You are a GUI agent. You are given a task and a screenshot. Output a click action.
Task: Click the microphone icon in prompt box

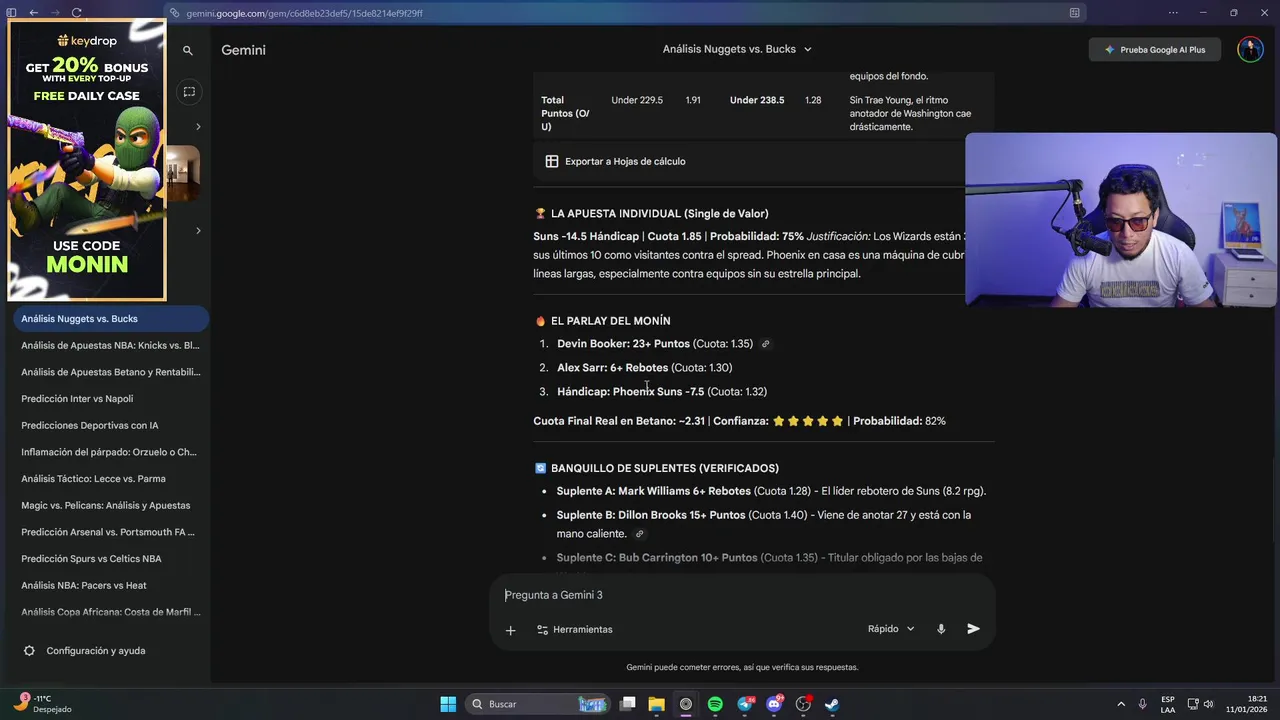[x=940, y=629]
